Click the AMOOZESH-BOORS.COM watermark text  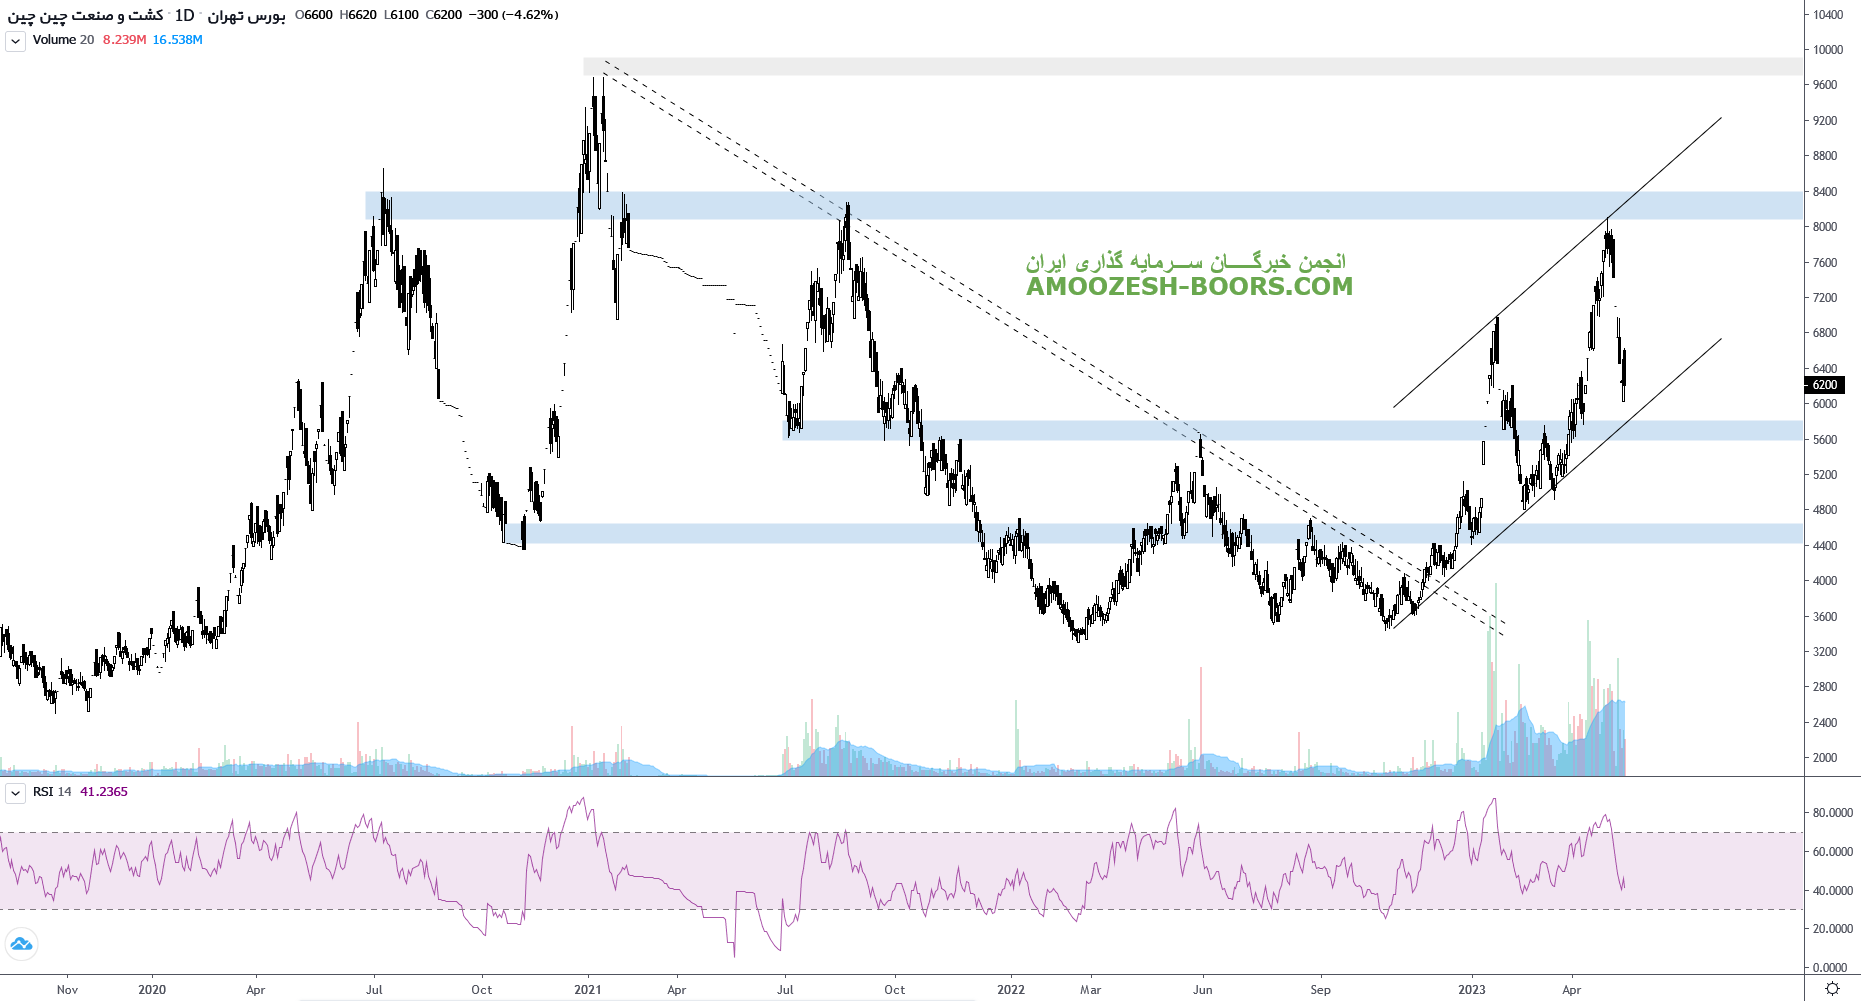1189,286
